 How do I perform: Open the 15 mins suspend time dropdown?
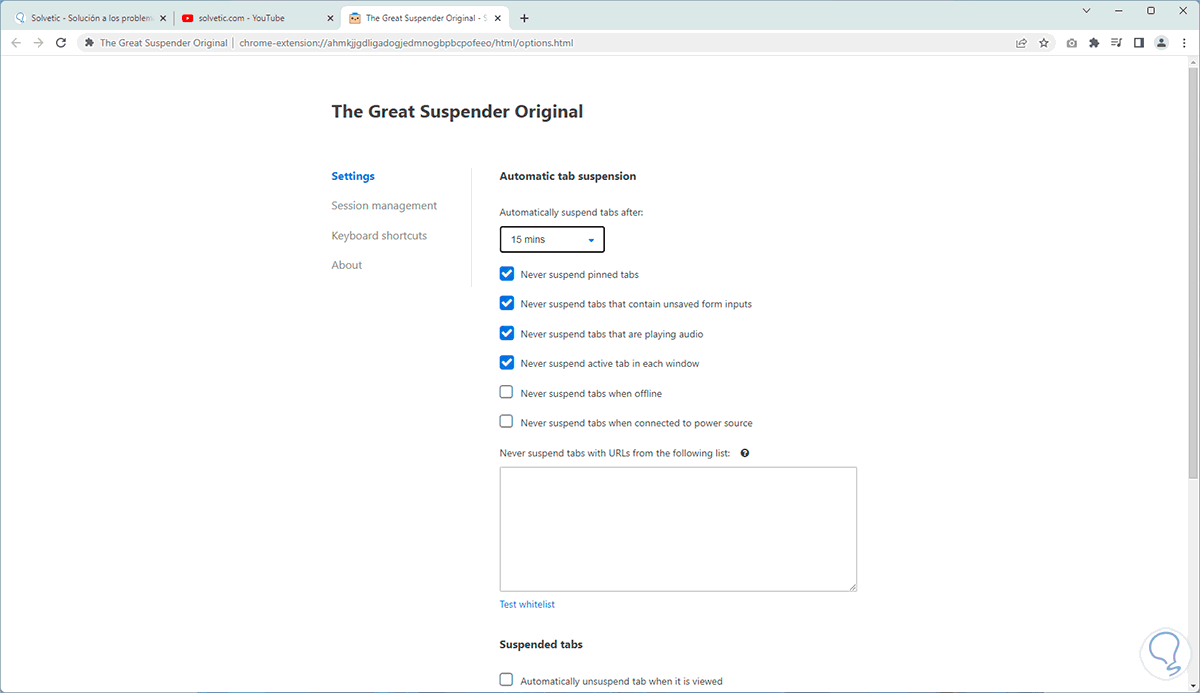(552, 240)
